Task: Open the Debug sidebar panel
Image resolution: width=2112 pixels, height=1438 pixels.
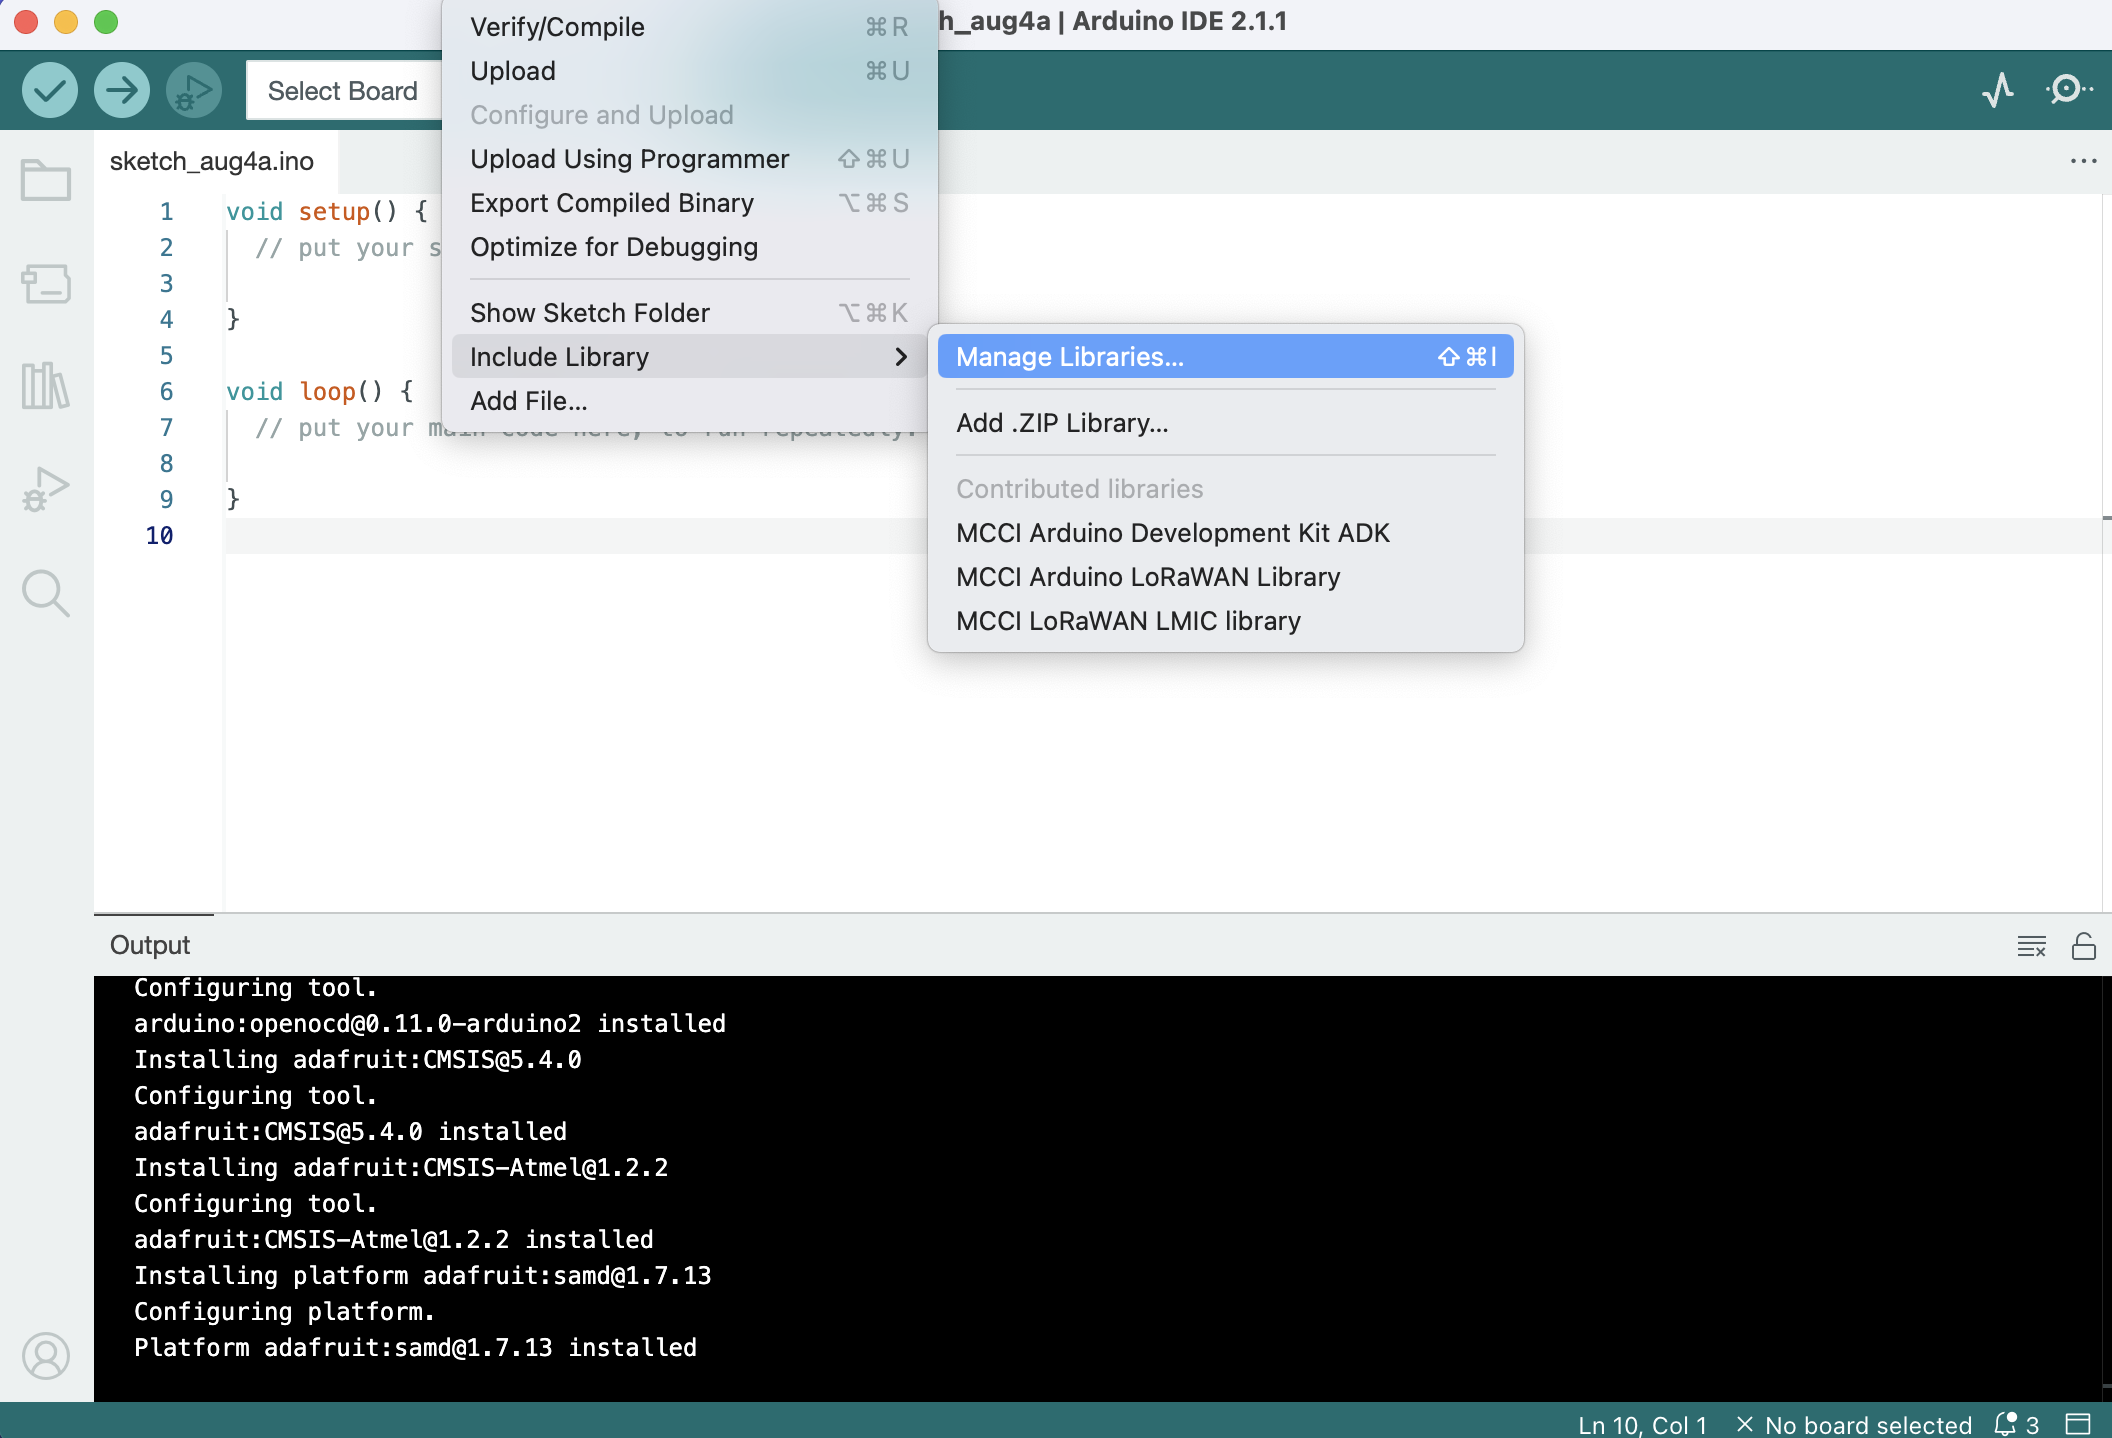Action: [46, 490]
